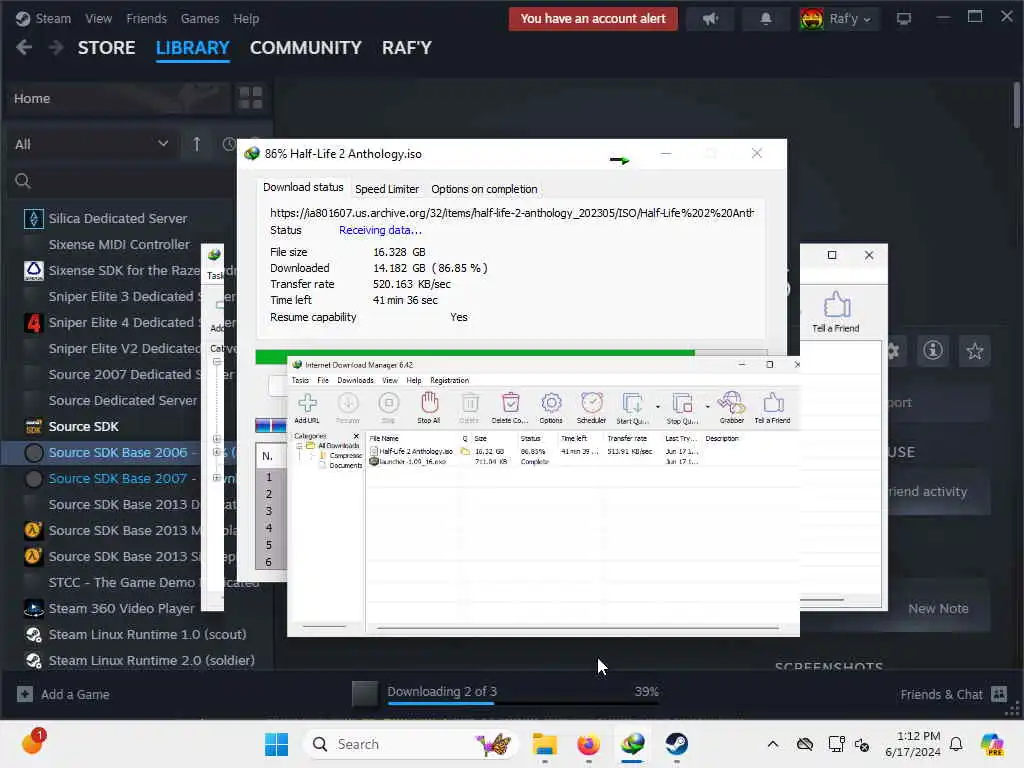Click the Steam icon in the taskbar

pos(677,744)
